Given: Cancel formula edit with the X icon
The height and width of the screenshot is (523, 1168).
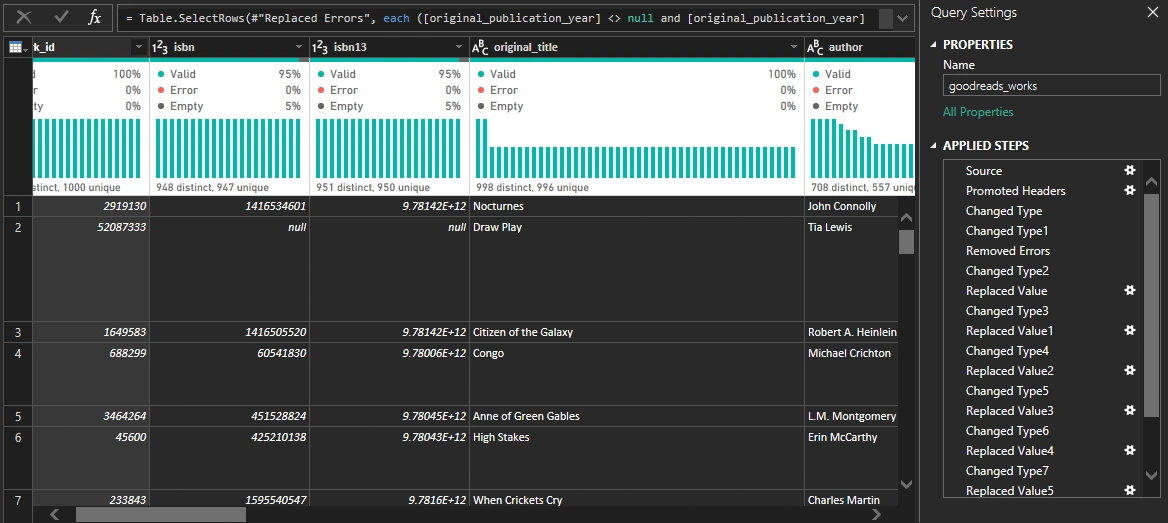Looking at the screenshot, I should (x=24, y=17).
